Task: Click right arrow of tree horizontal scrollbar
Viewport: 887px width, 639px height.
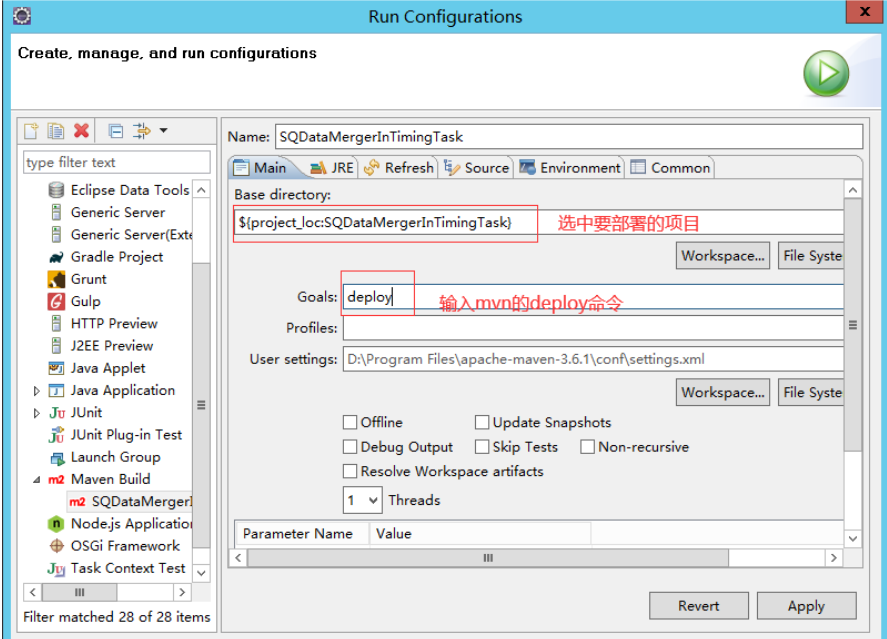Action: click(x=182, y=592)
